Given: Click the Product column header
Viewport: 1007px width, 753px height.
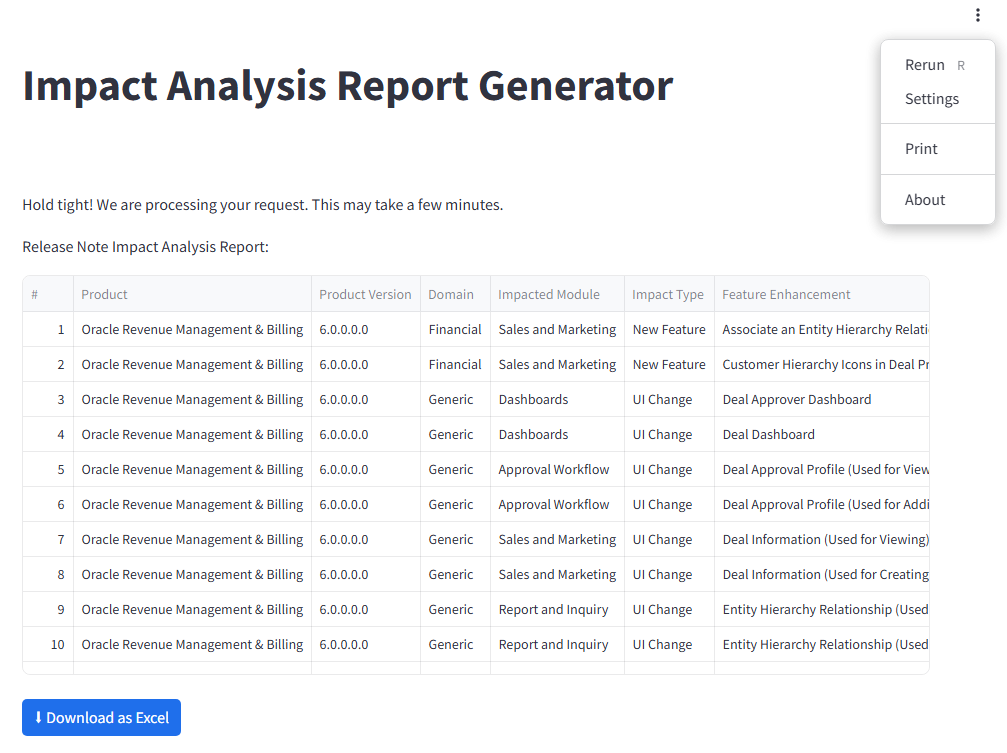Looking at the screenshot, I should (x=104, y=294).
